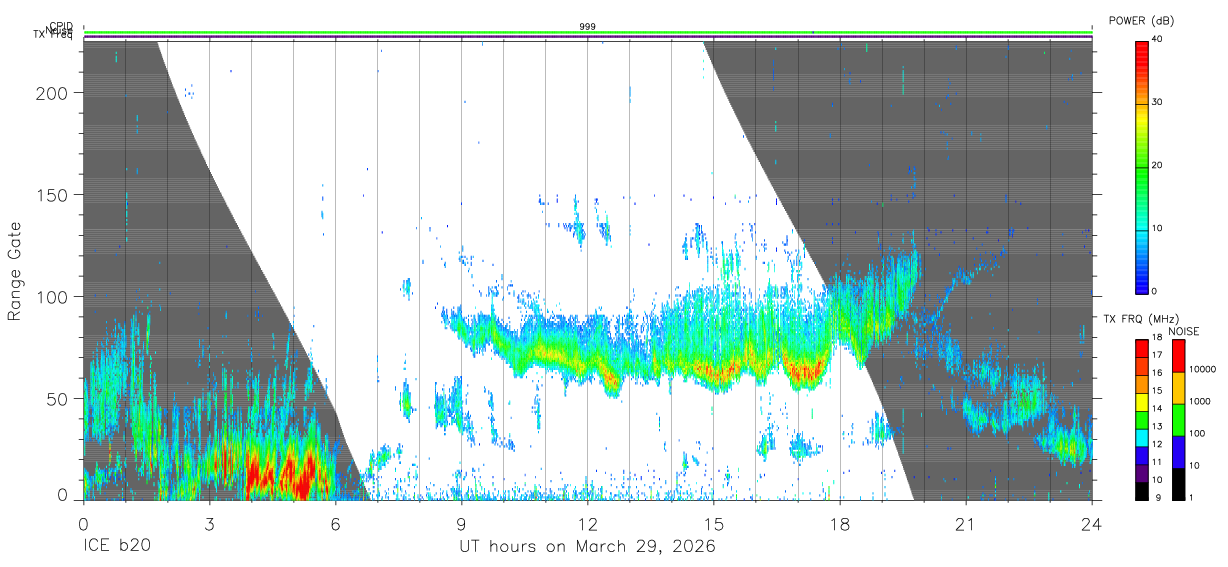
Task: Pick the red top block of TX FRQ legend
Action: [x=1141, y=348]
